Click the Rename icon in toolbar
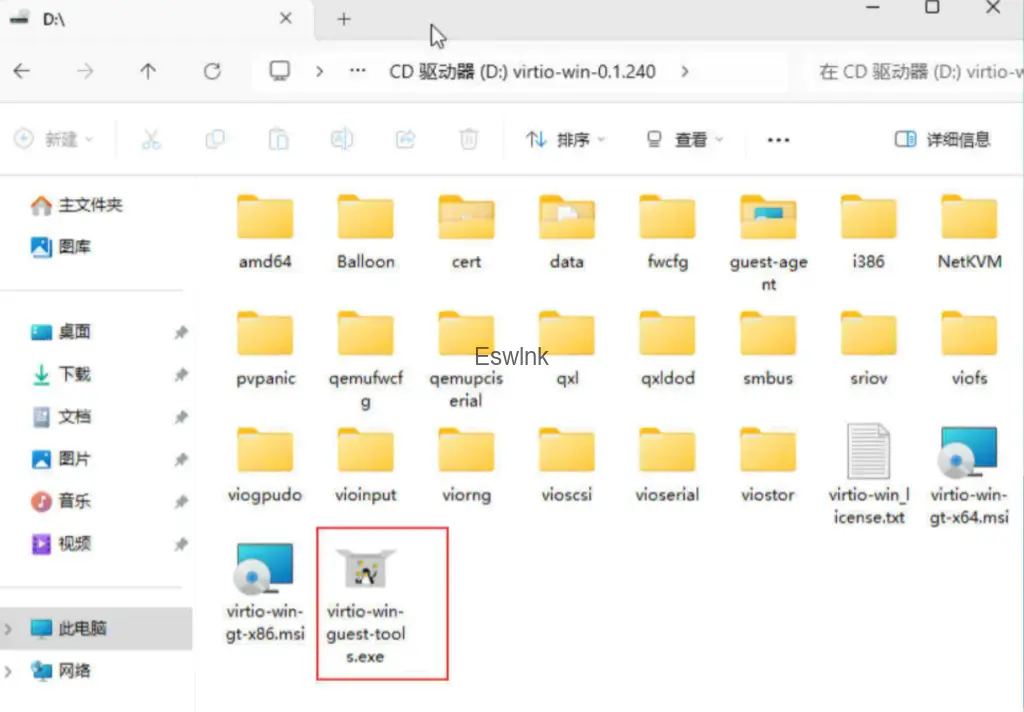Image resolution: width=1024 pixels, height=712 pixels. [342, 140]
